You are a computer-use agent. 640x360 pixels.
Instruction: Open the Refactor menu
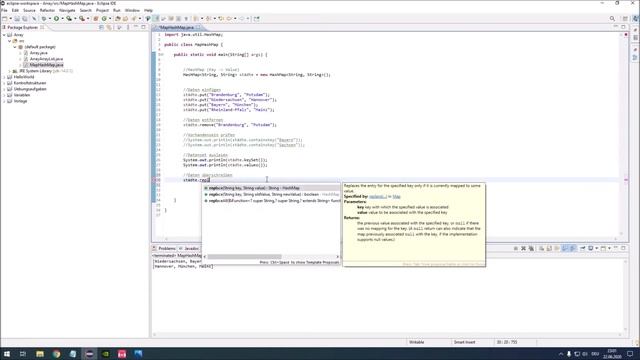pos(47,10)
